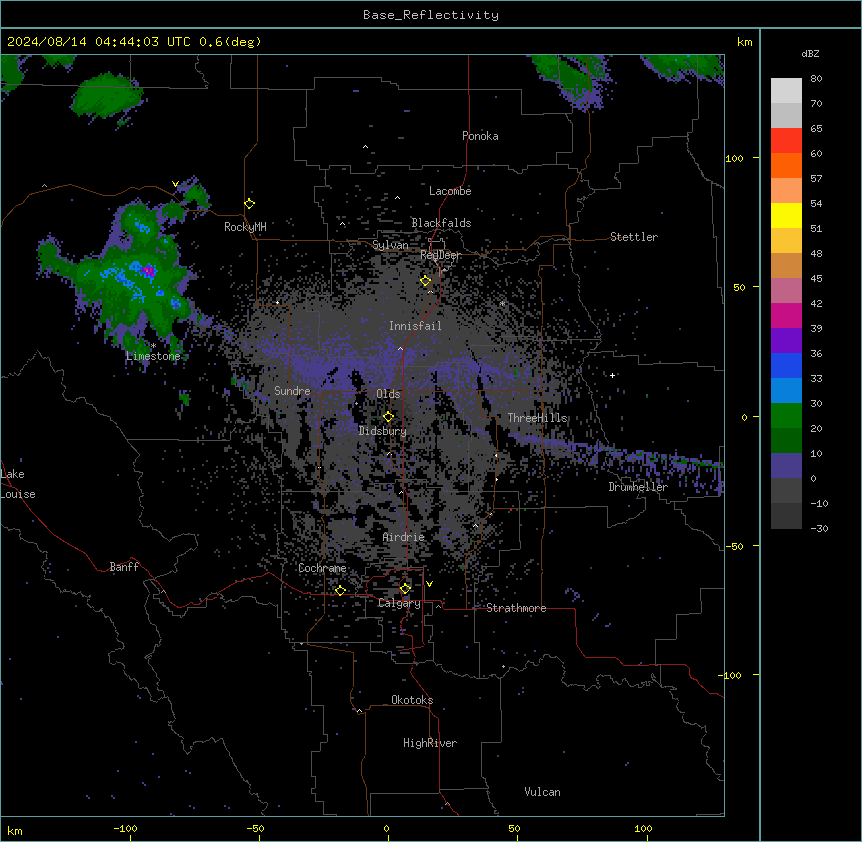Click the dBZ legend heading
This screenshot has height=842, width=862.
810,53
